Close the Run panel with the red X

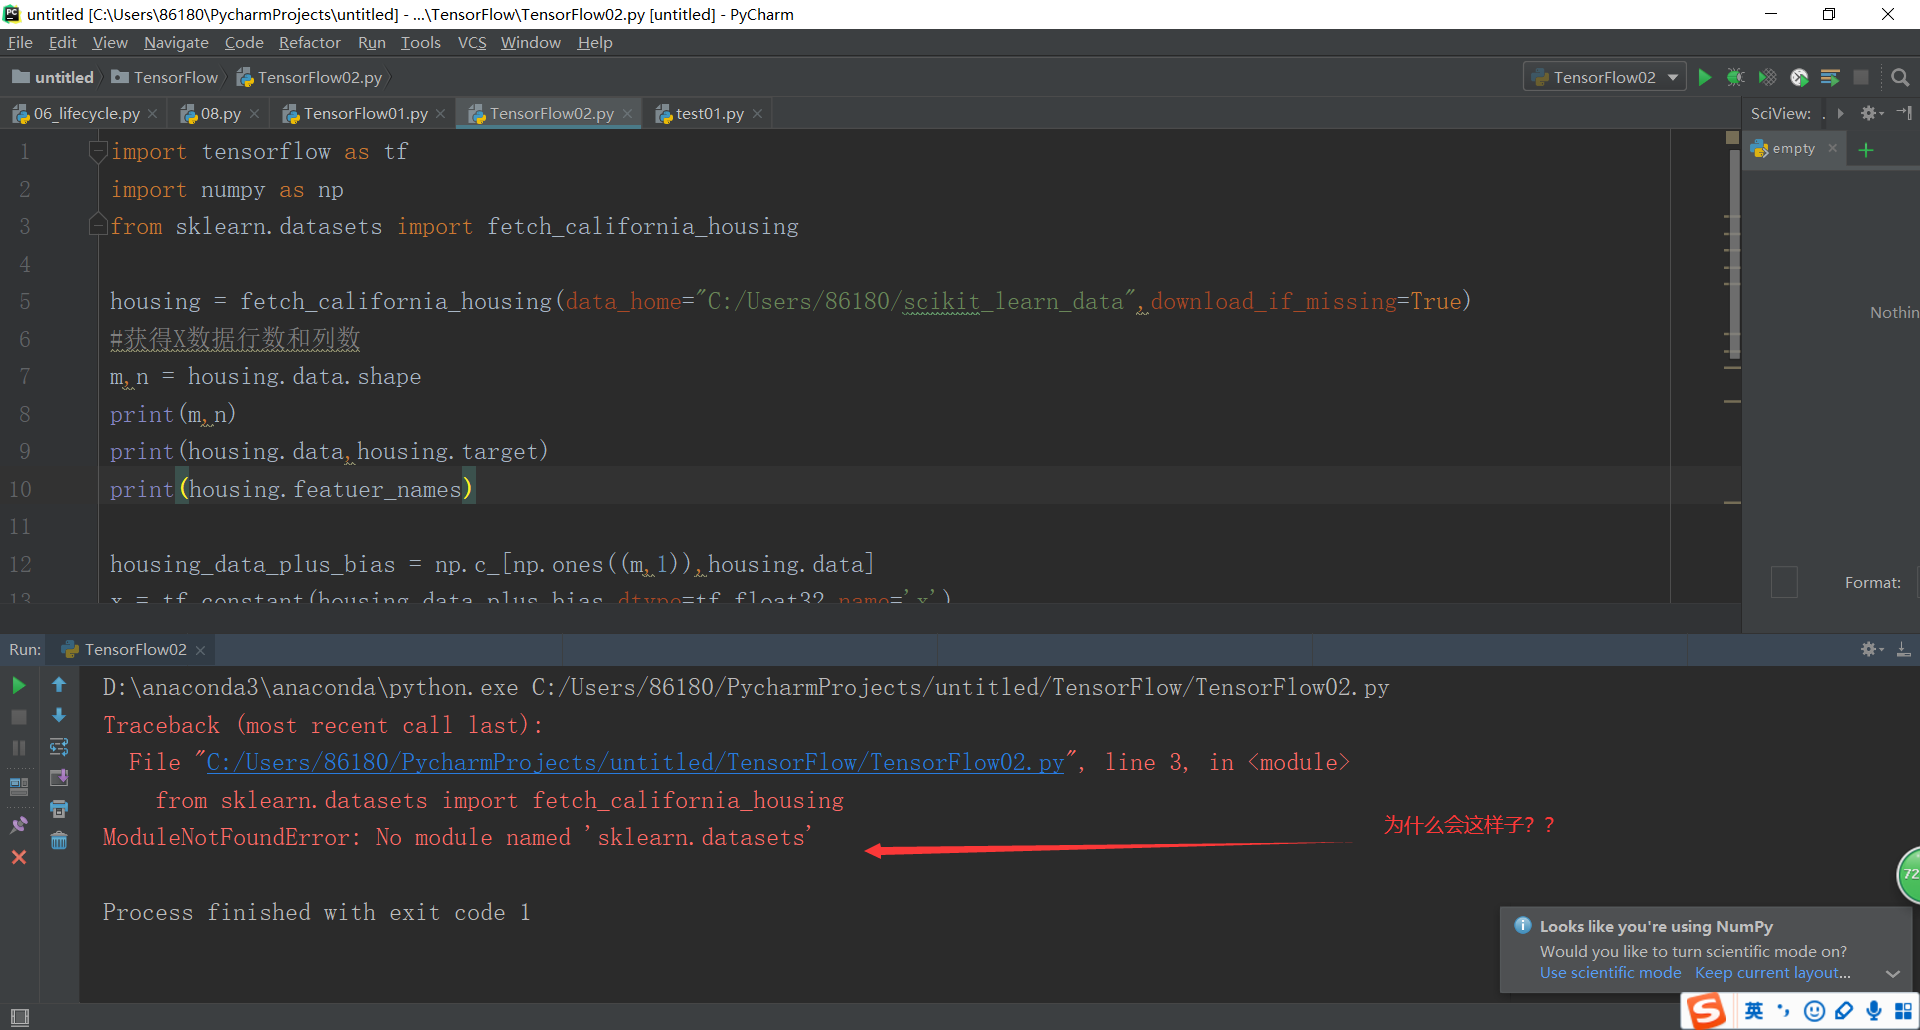pyautogui.click(x=19, y=857)
